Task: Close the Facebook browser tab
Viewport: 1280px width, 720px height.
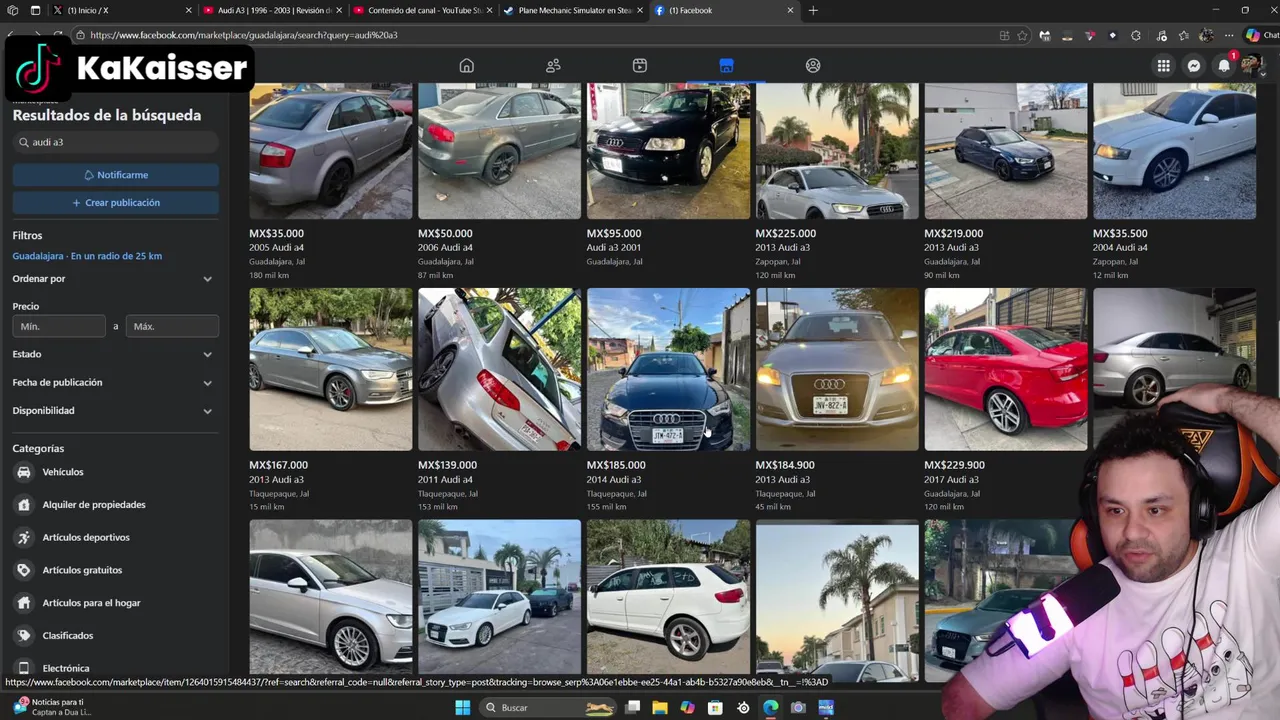Action: (x=790, y=10)
